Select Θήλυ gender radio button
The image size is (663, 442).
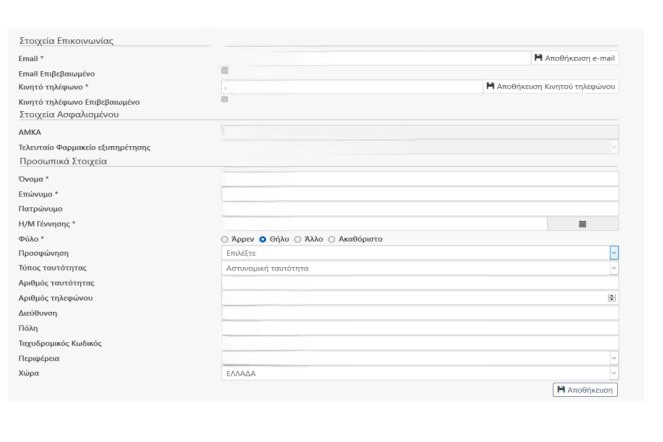click(263, 239)
